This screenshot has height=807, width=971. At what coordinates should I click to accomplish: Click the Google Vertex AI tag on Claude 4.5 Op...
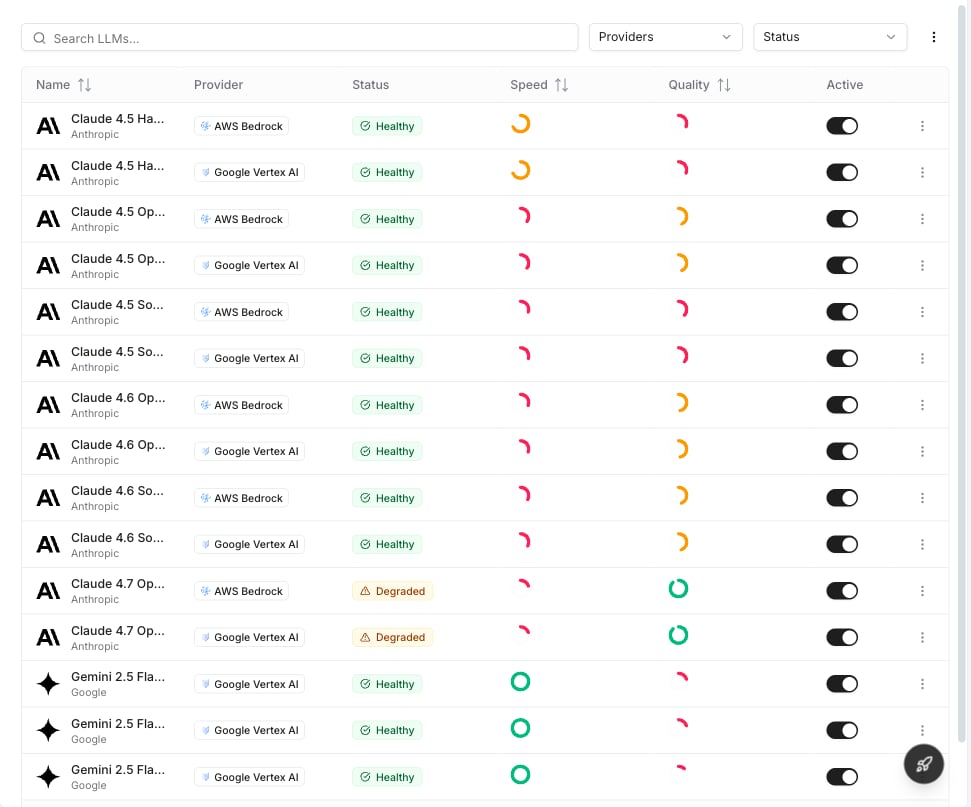[x=249, y=265]
